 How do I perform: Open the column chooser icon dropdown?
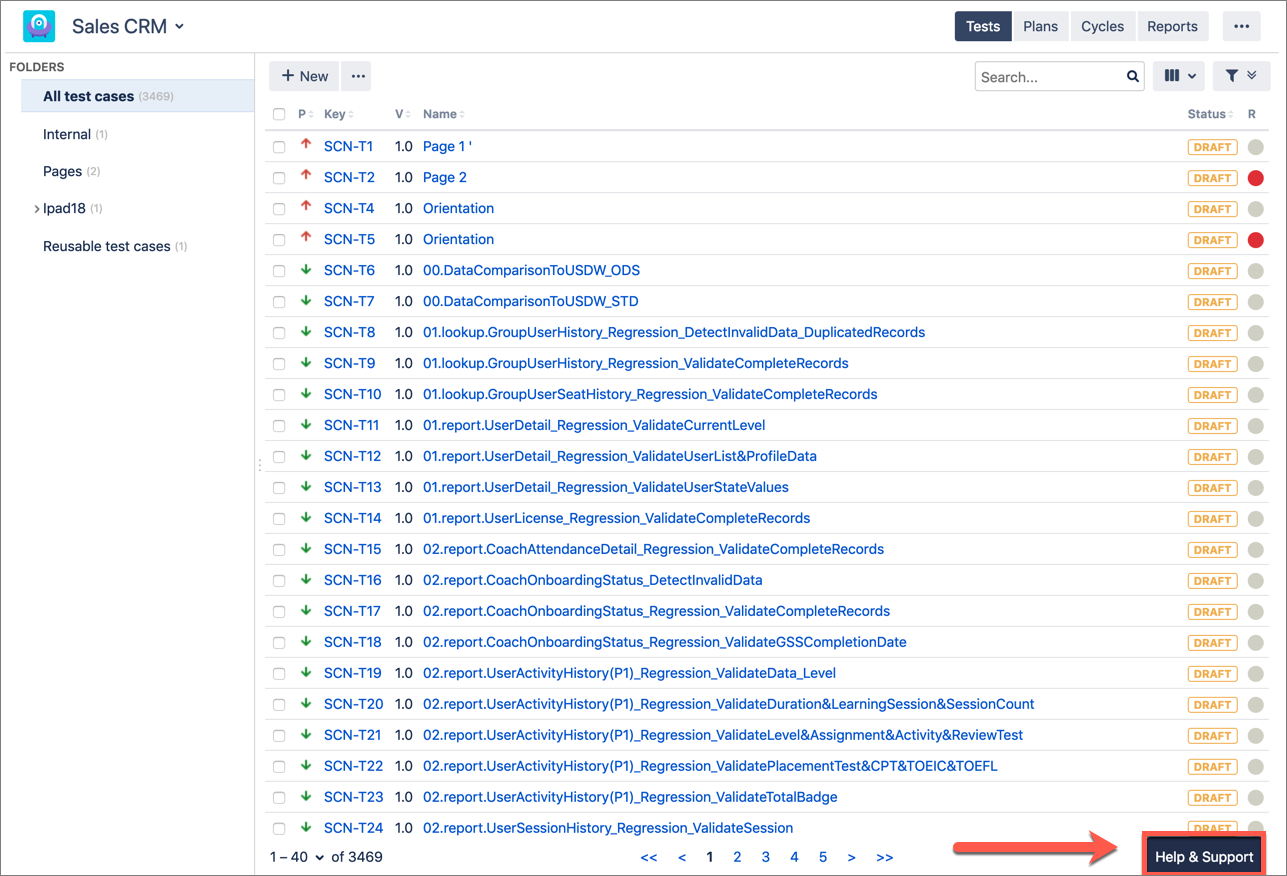click(x=1179, y=76)
